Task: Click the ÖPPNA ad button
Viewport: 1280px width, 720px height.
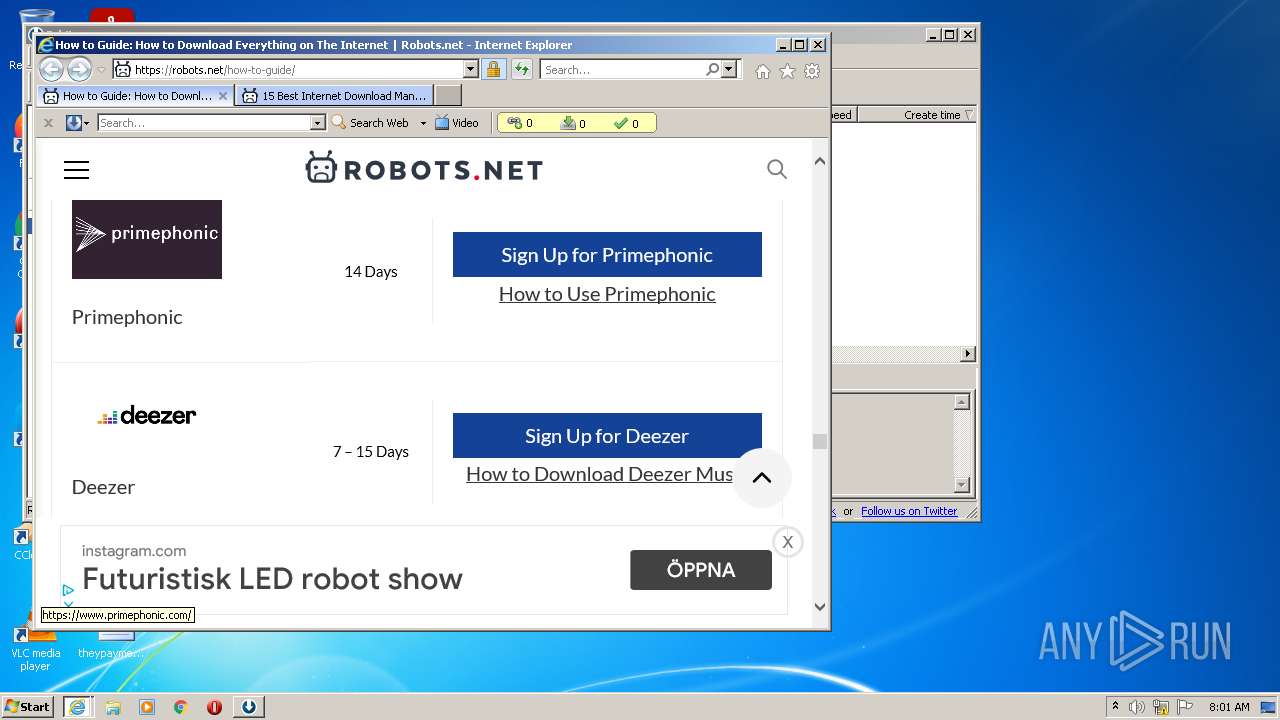Action: 701,570
